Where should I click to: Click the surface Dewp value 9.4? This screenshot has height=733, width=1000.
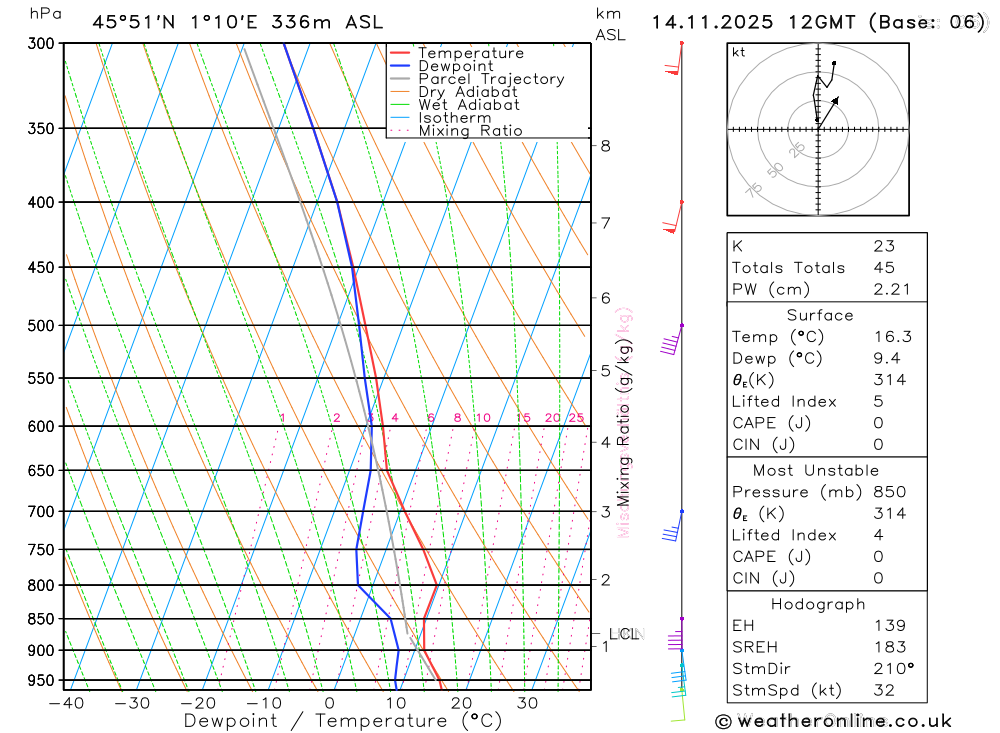[887, 359]
